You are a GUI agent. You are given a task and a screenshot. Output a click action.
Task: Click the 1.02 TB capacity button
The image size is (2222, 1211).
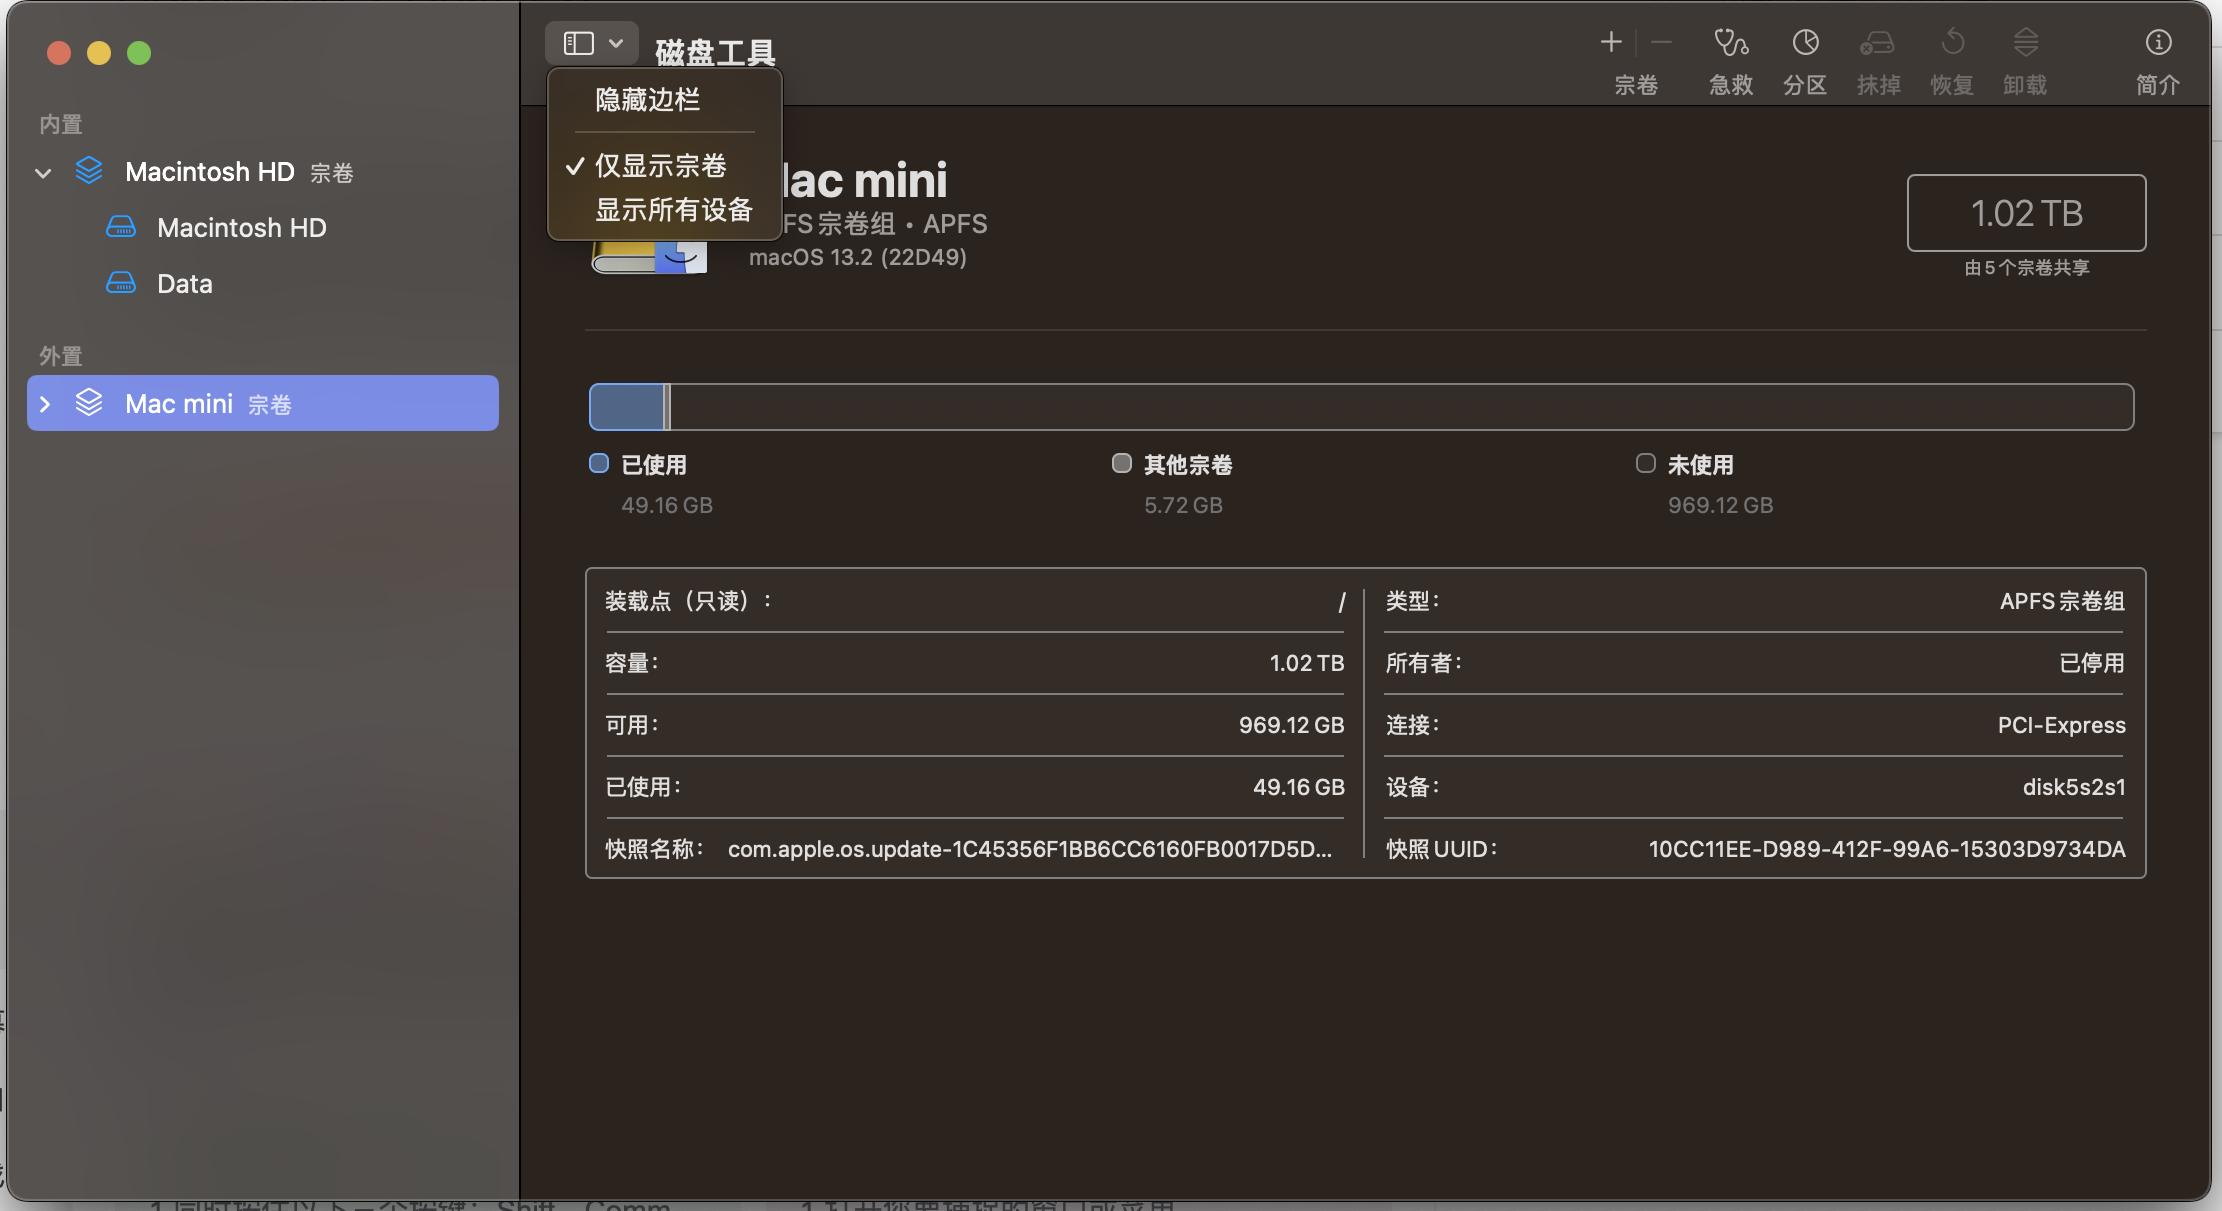pos(2025,213)
